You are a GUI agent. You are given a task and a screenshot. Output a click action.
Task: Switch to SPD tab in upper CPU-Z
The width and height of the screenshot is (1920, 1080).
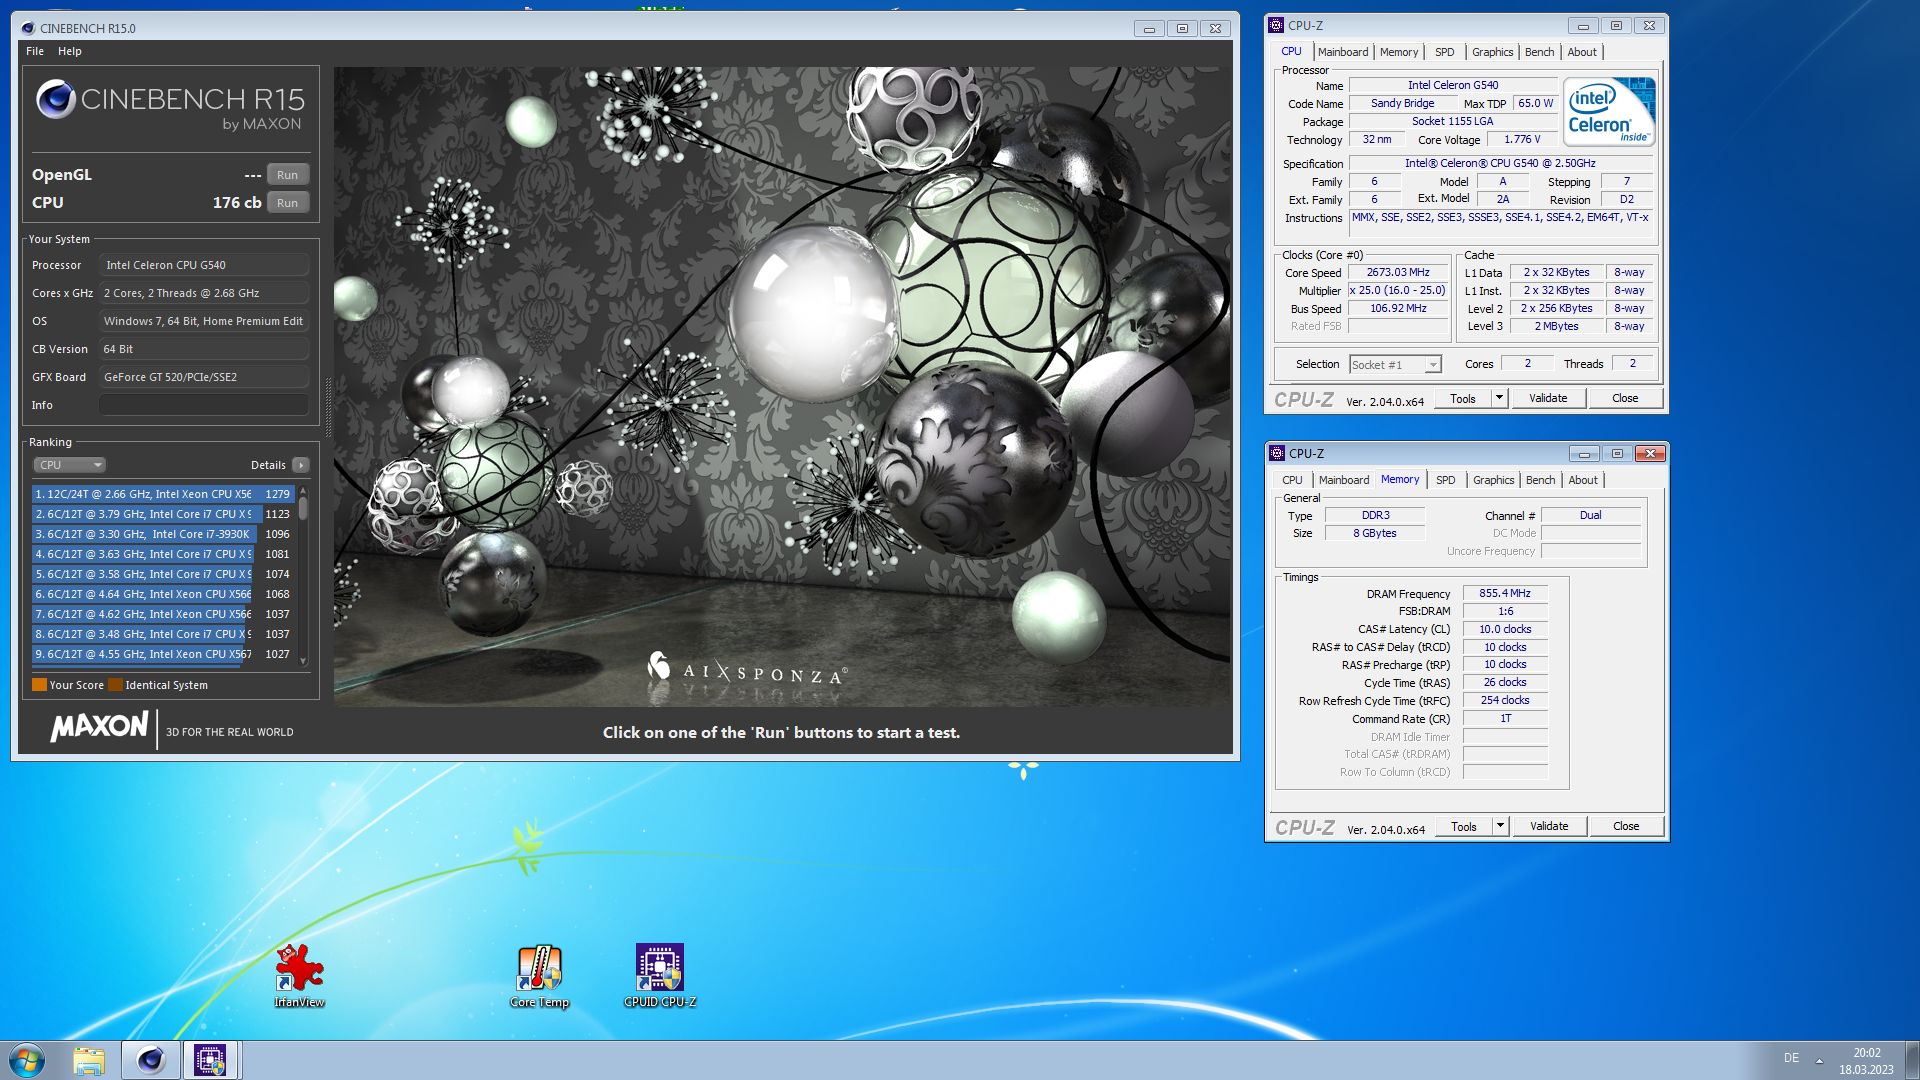click(x=1445, y=52)
